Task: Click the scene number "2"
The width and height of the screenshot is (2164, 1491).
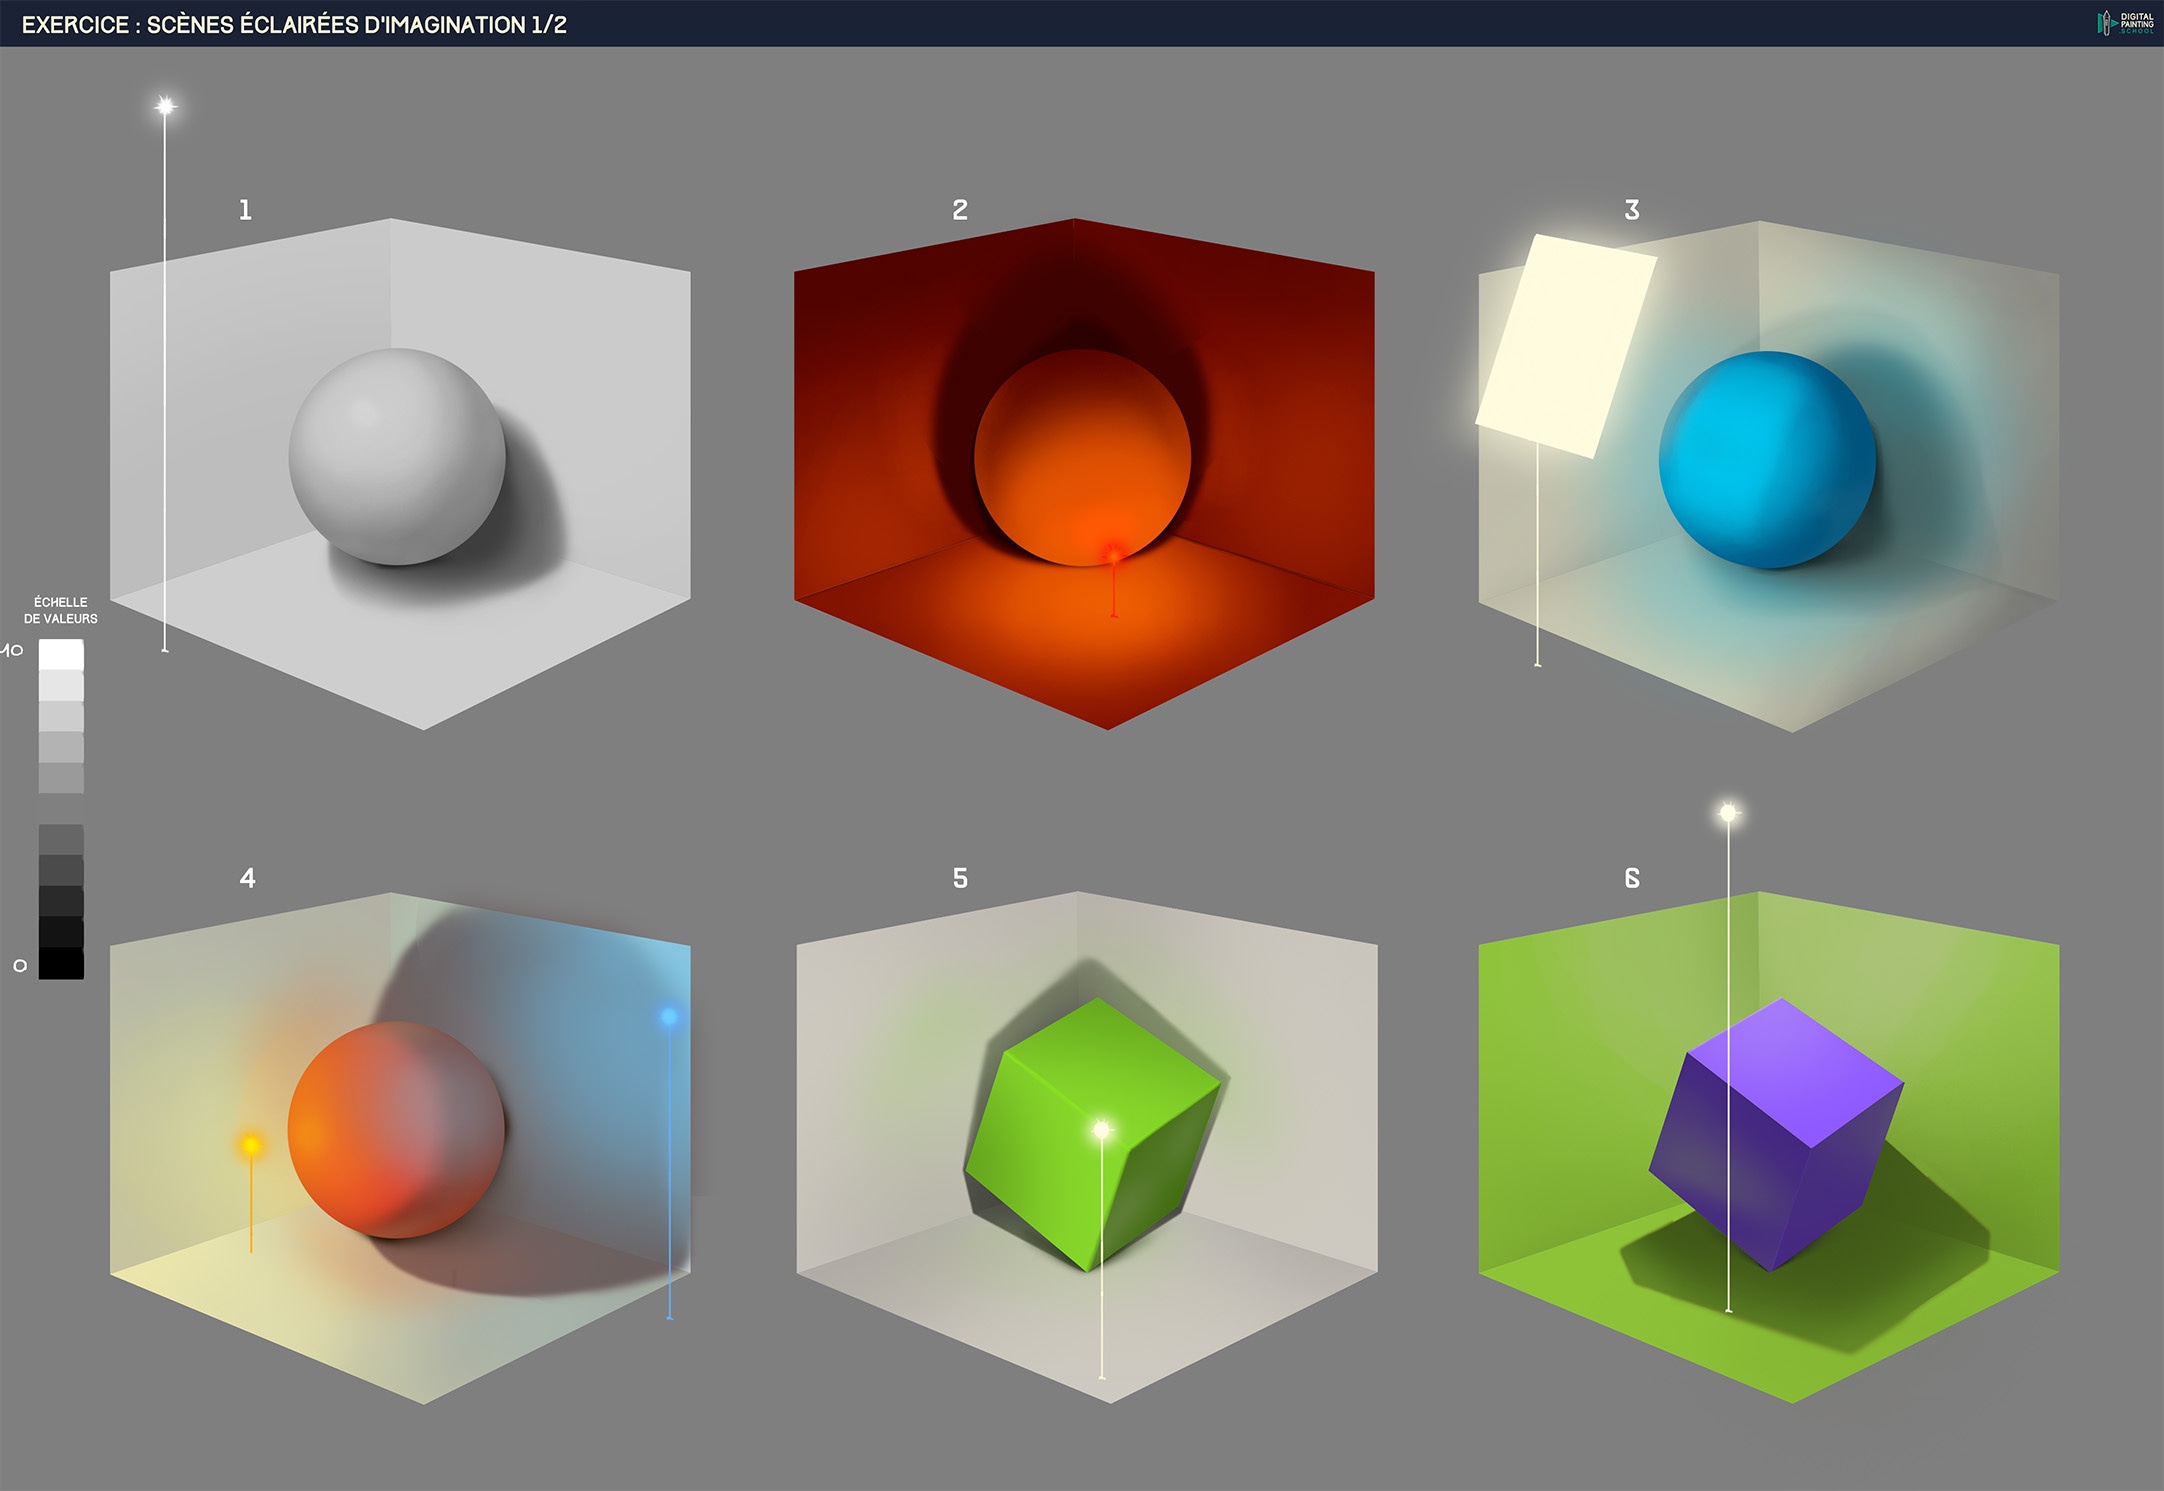Action: 960,210
